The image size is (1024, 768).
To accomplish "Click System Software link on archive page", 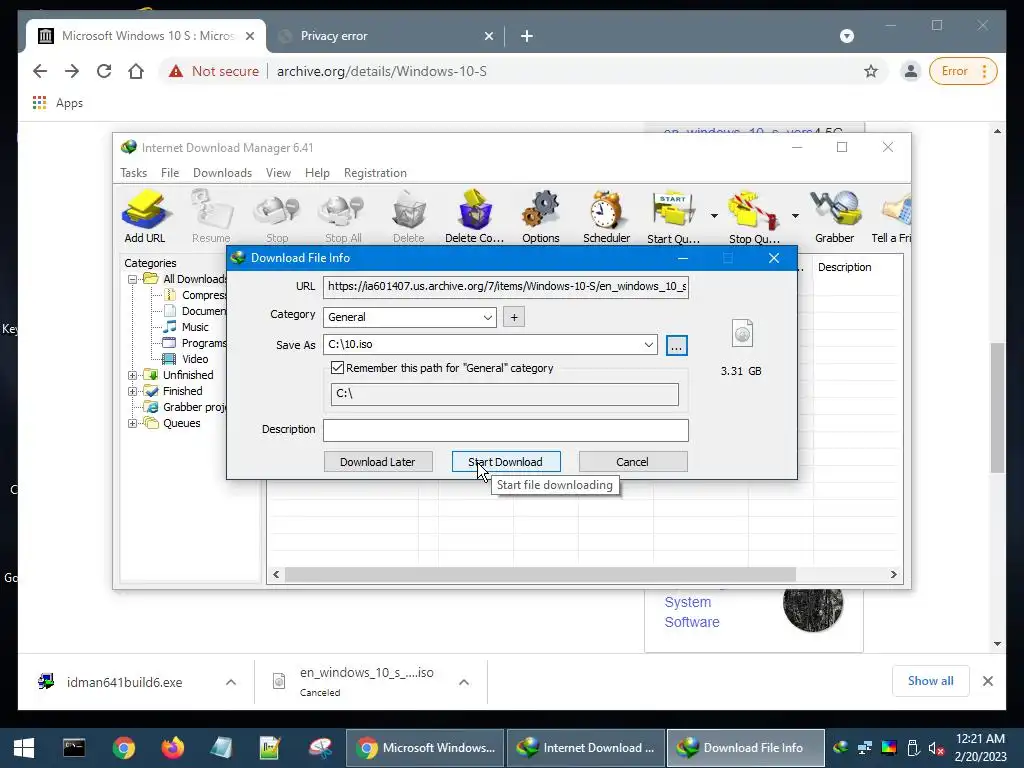I will pyautogui.click(x=692, y=613).
